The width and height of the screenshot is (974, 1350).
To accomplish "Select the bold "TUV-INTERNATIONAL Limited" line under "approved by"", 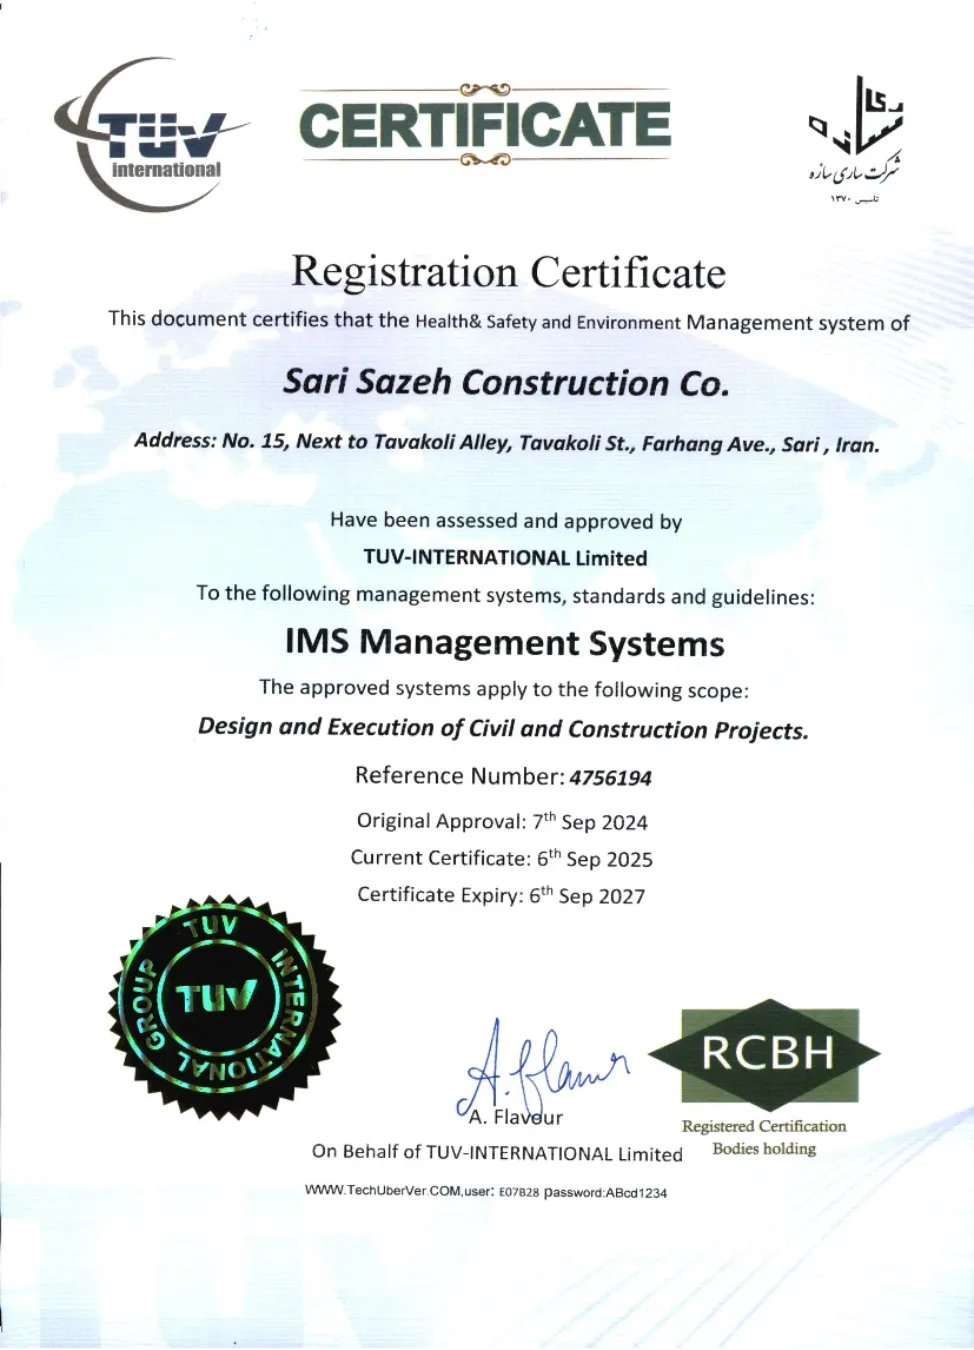I will point(505,558).
